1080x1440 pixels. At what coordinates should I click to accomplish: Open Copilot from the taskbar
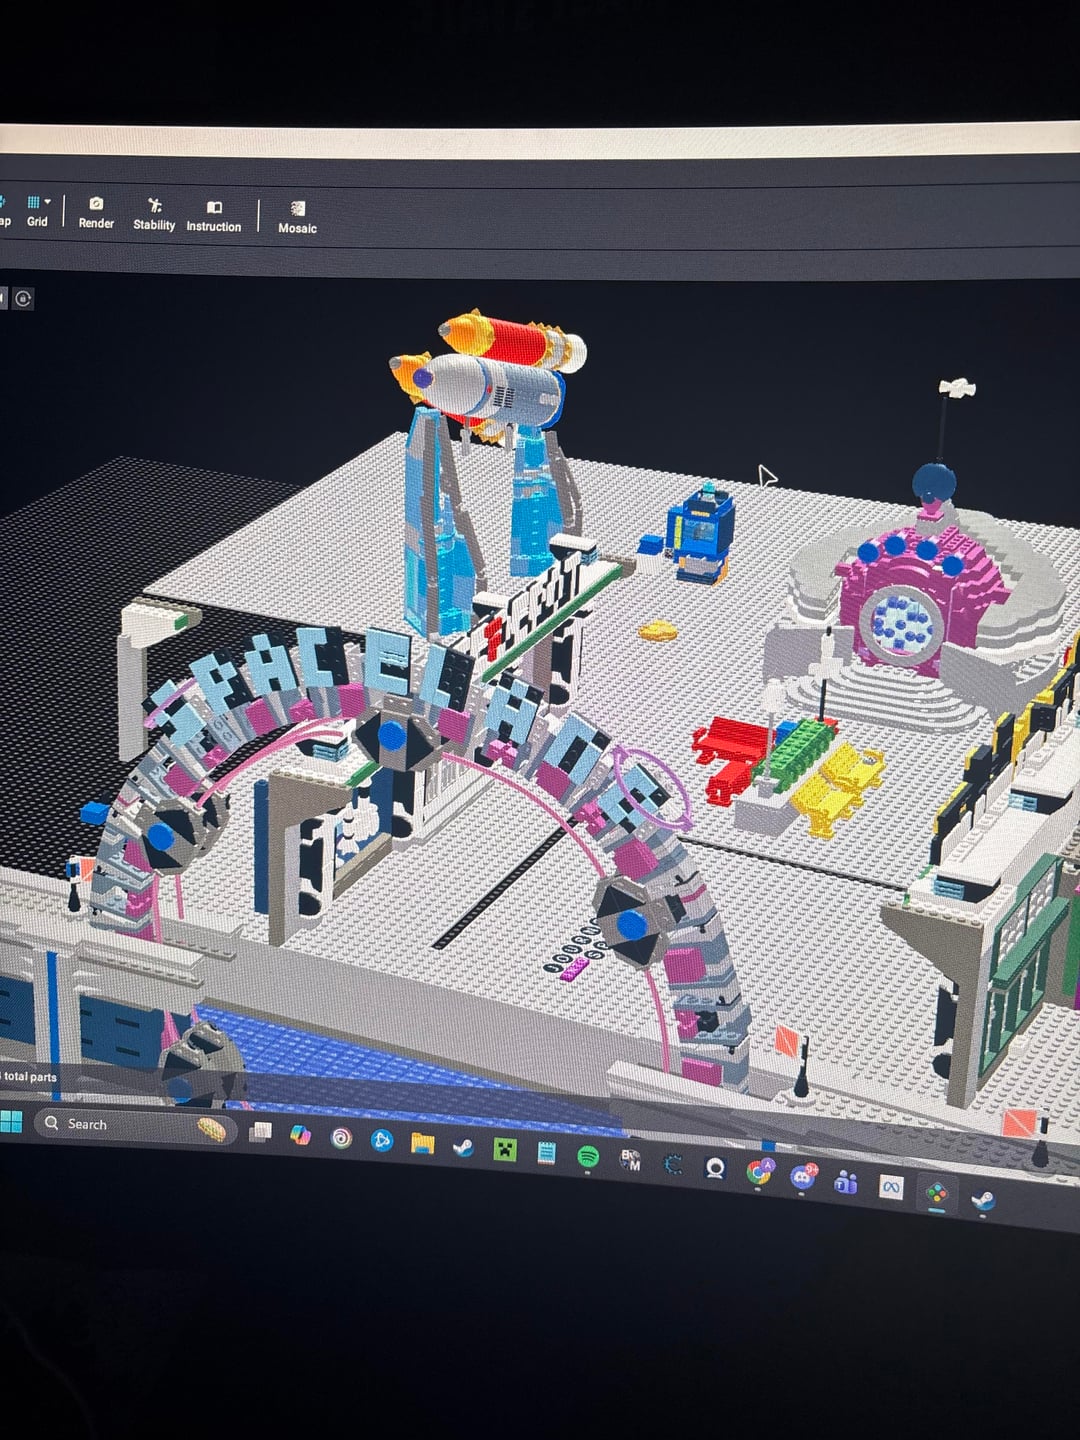click(x=300, y=1134)
